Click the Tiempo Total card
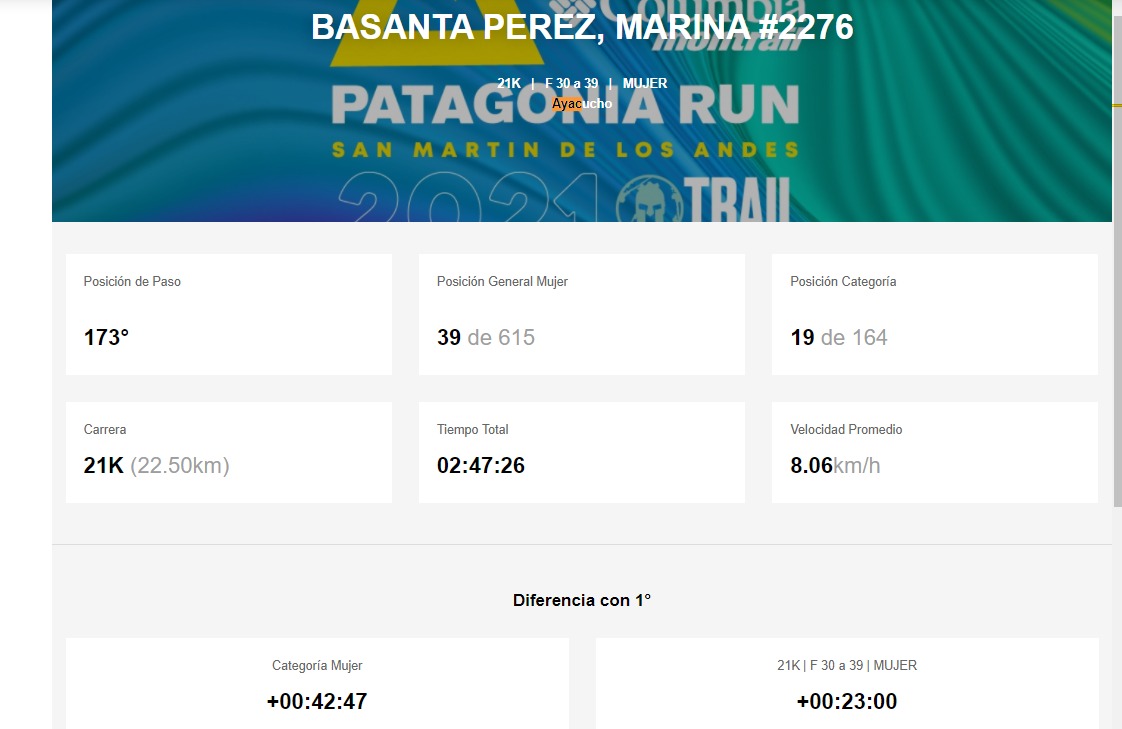Viewport: 1122px width, 729px height. 581,452
